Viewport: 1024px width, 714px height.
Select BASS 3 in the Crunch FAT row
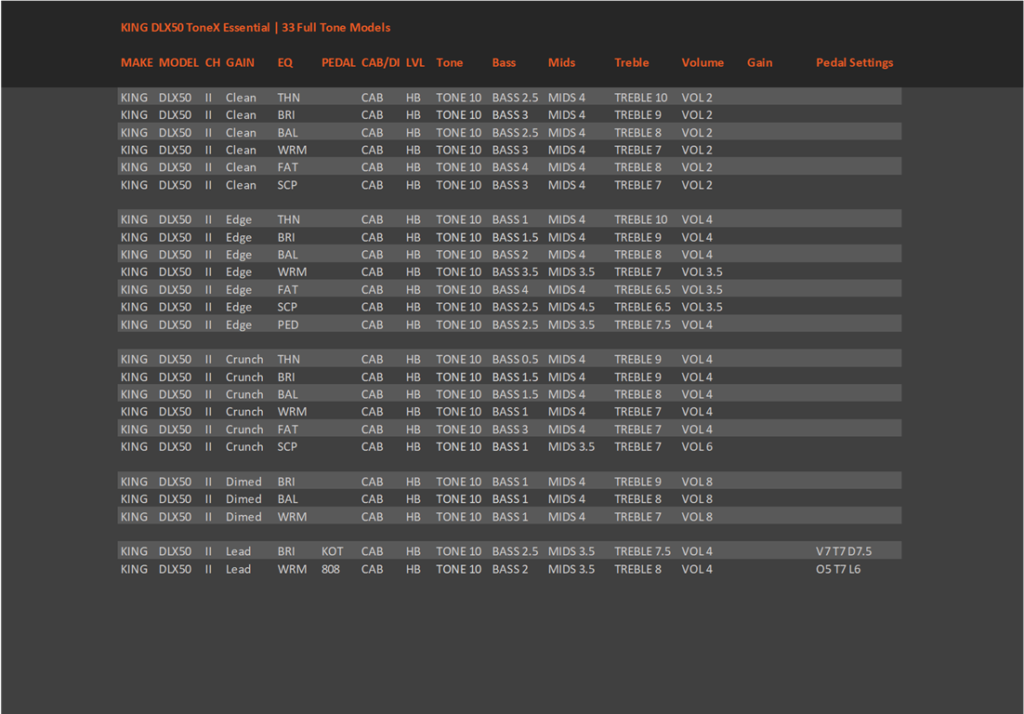(509, 429)
